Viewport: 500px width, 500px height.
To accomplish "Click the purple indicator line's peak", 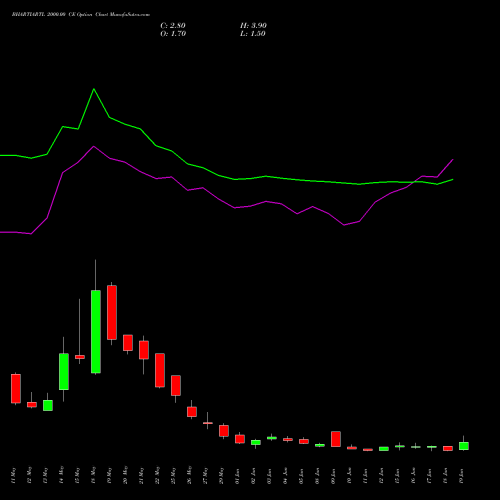I will point(94,146).
